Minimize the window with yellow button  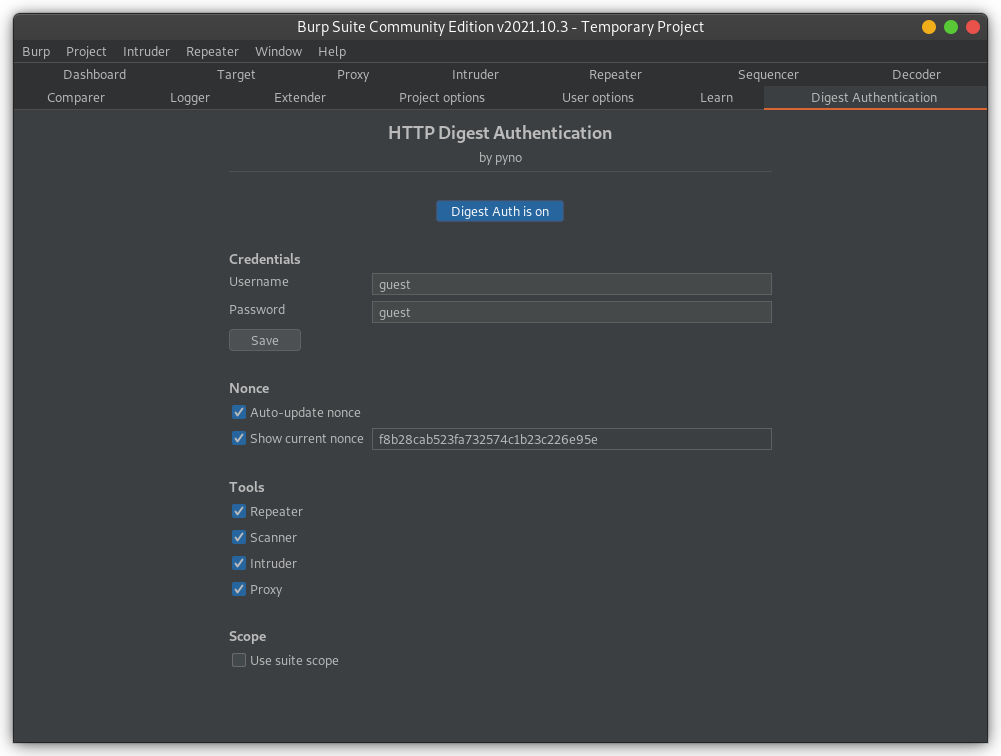929,27
